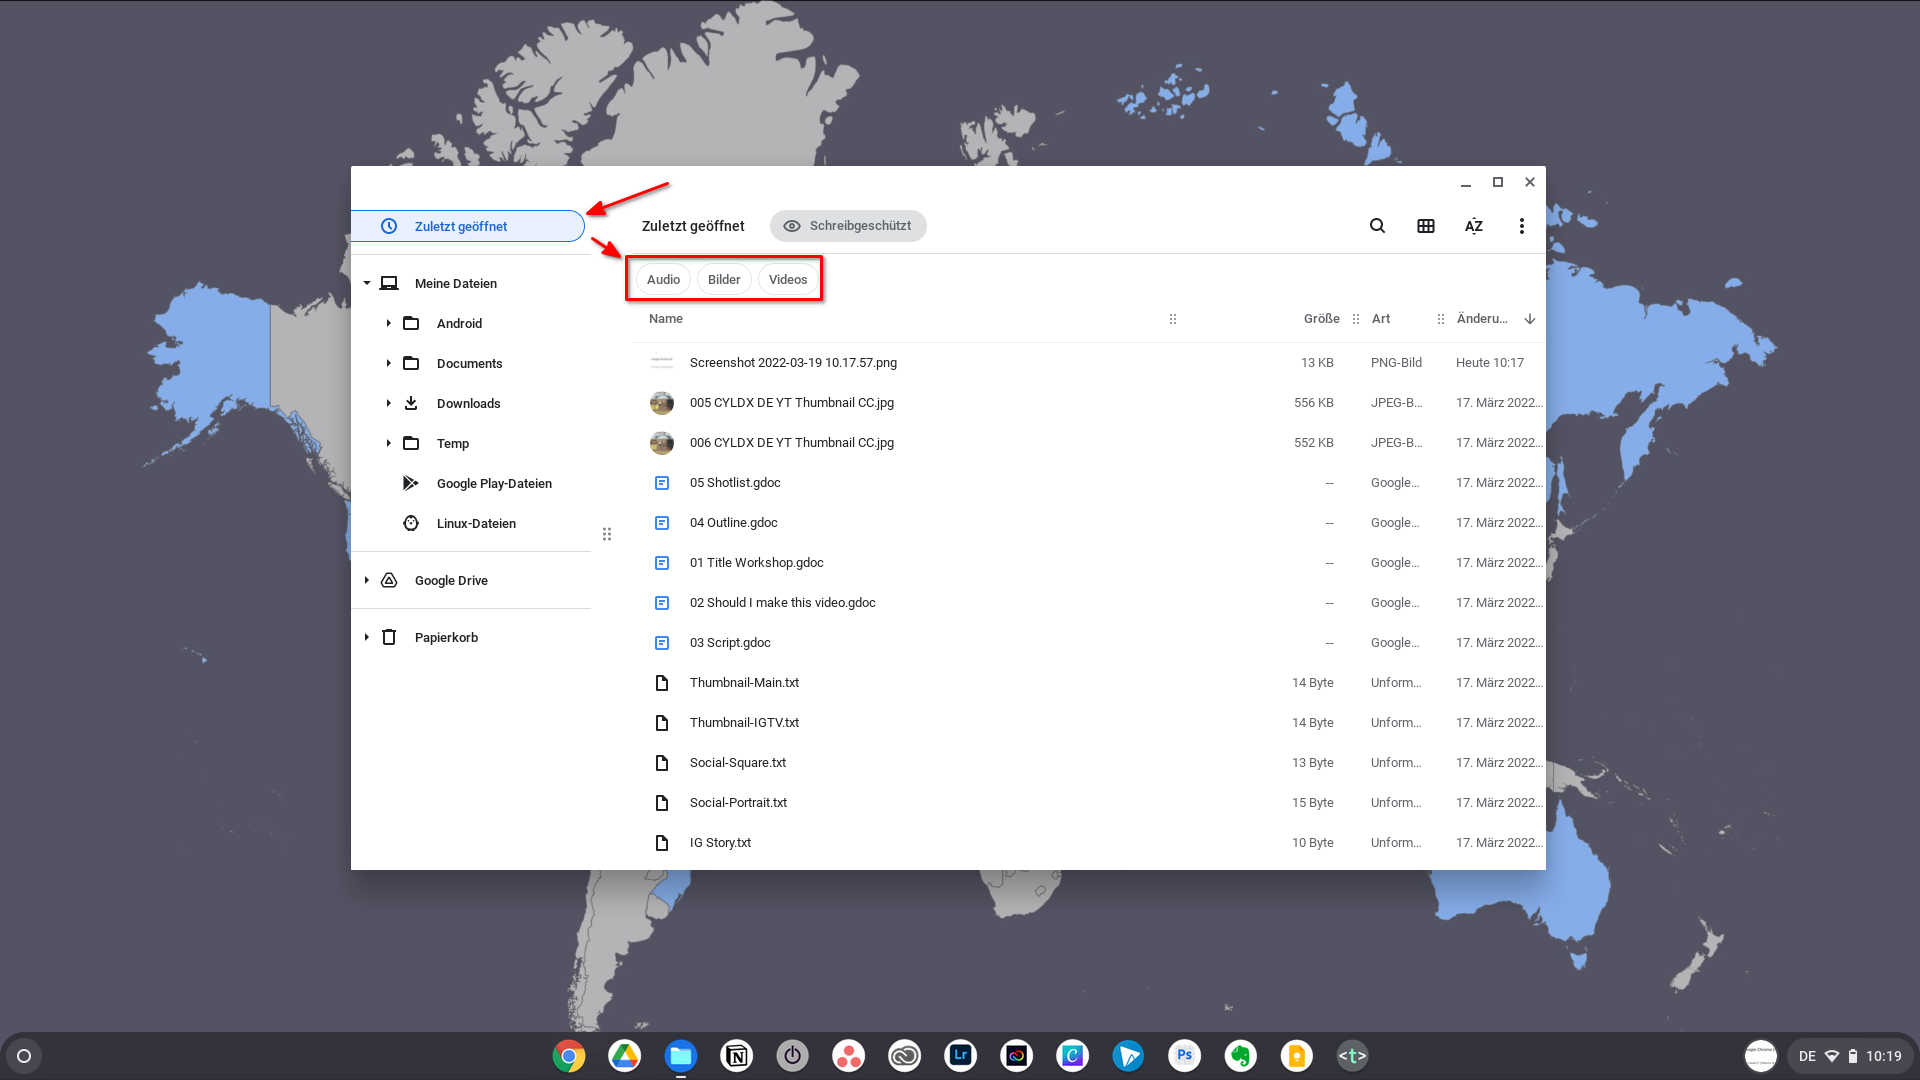Launch Notion from shelf
This screenshot has height=1080, width=1920.
(x=737, y=1056)
